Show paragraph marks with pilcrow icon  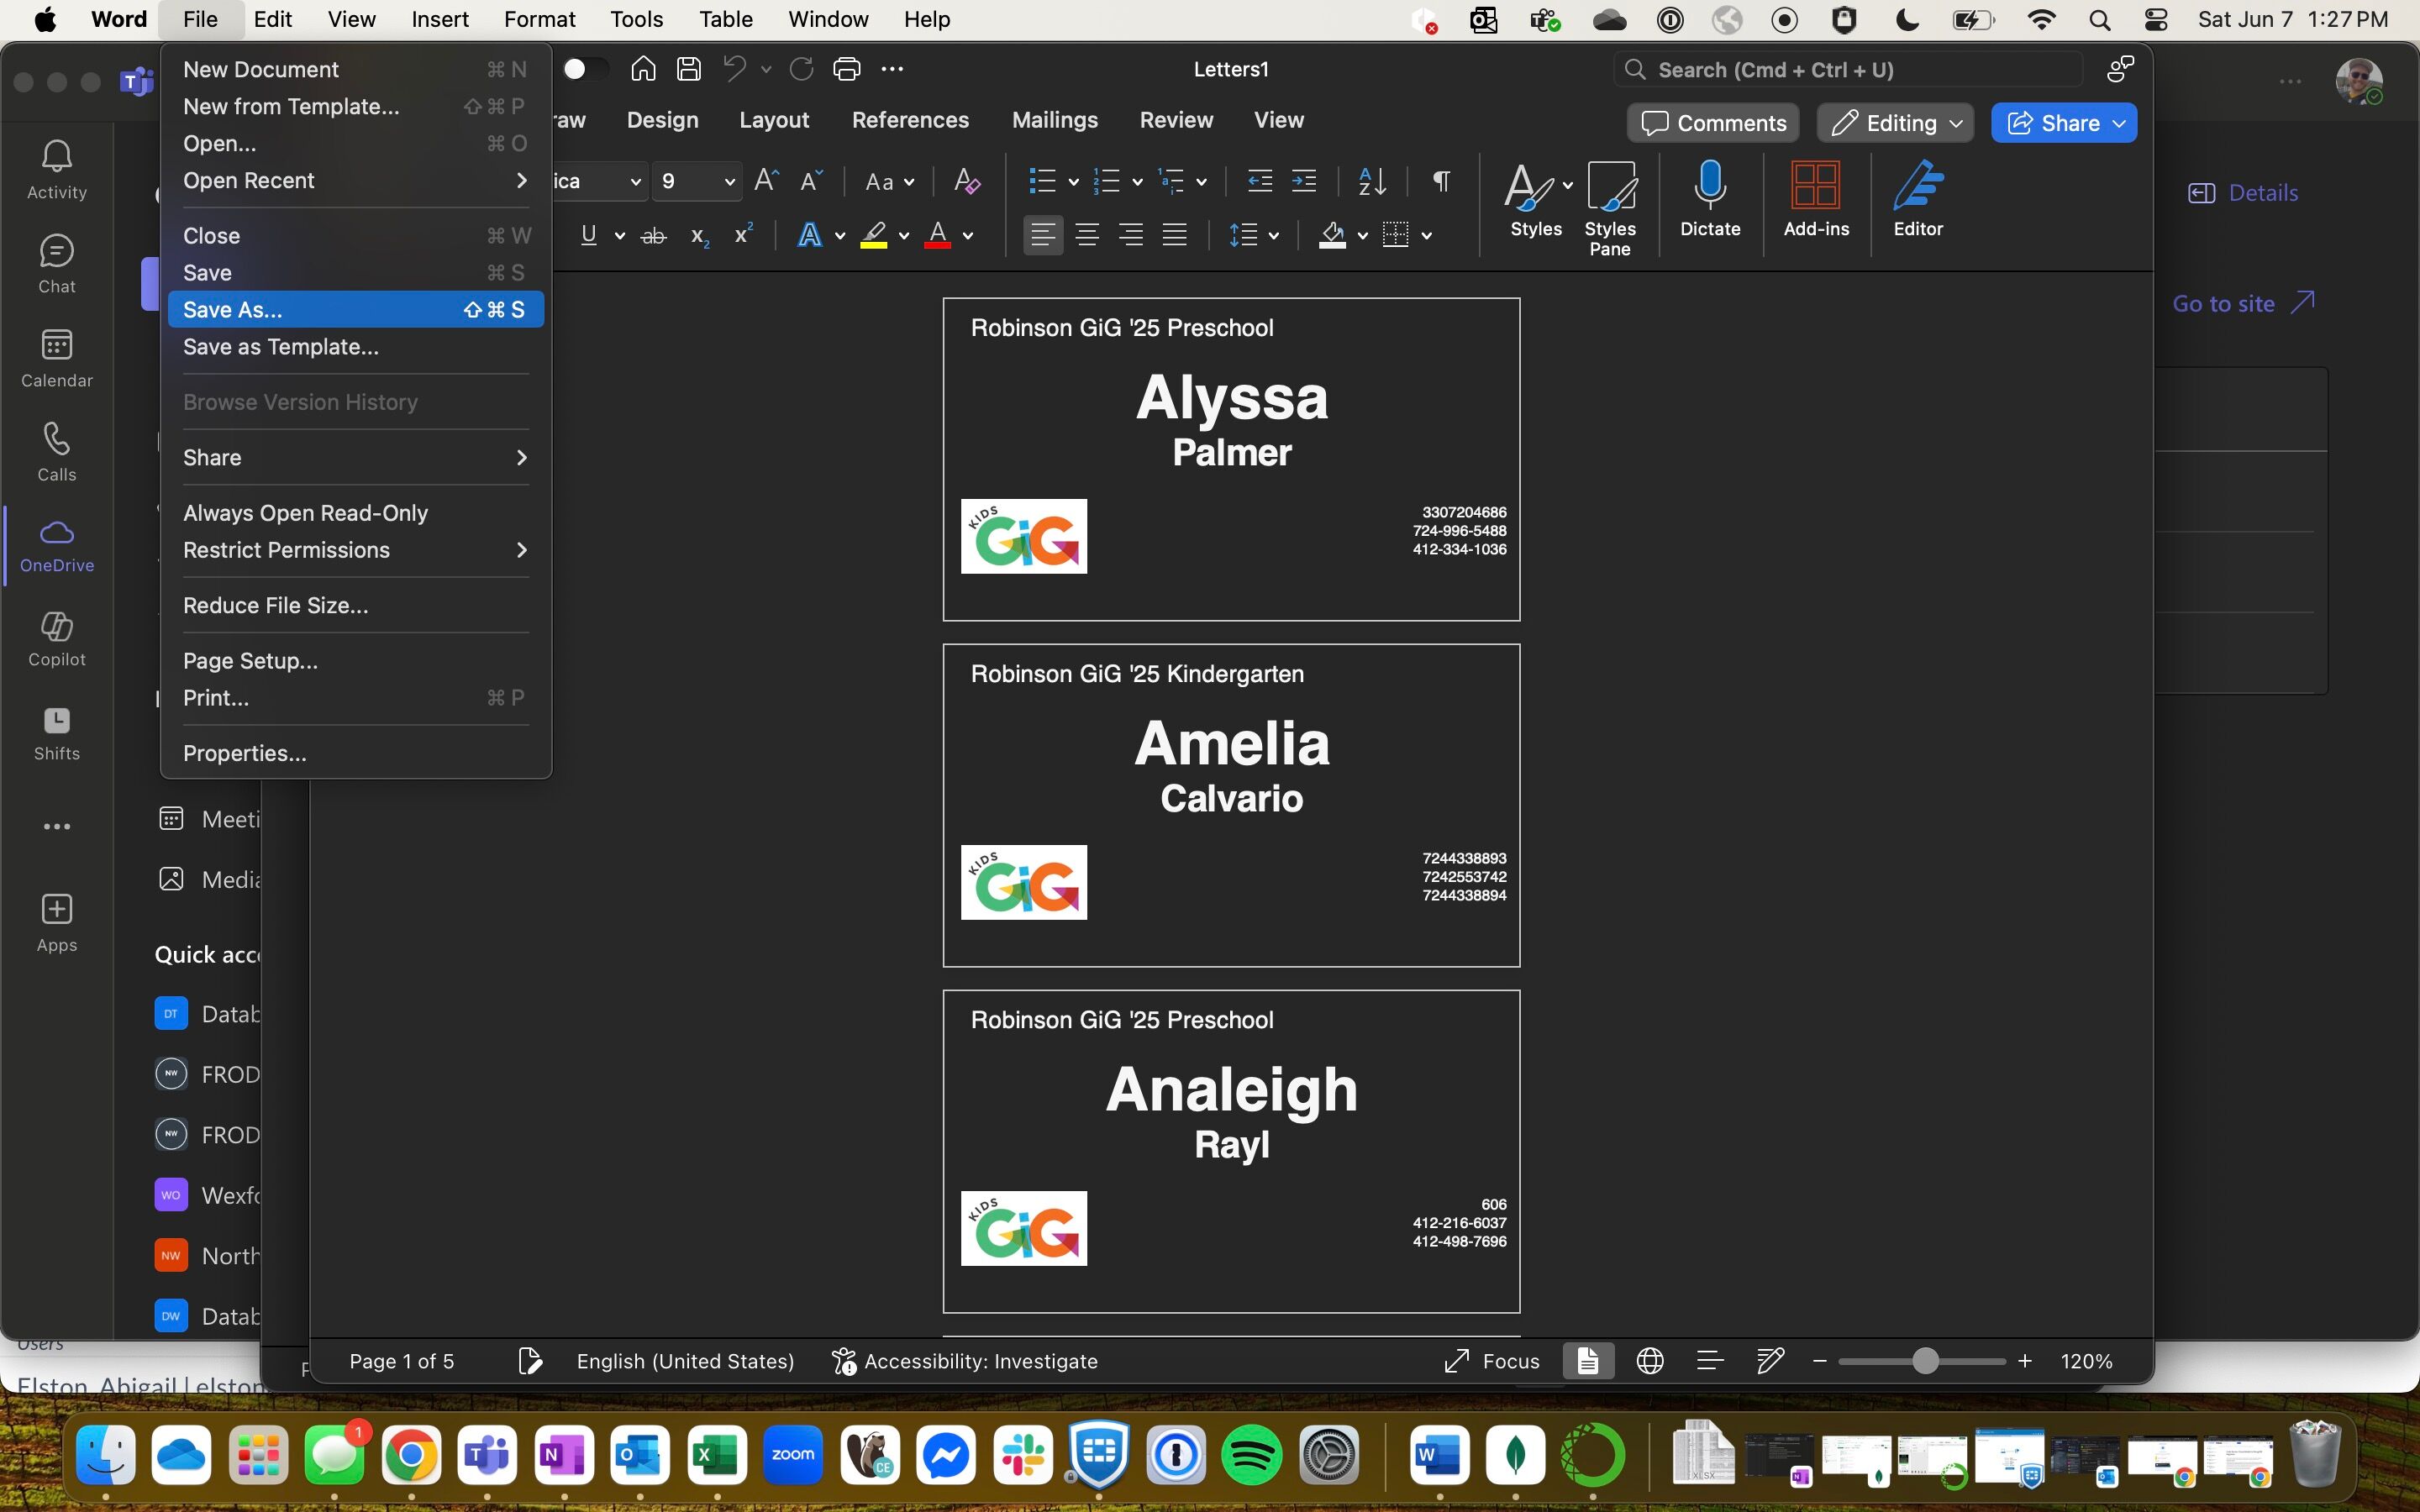1441,181
